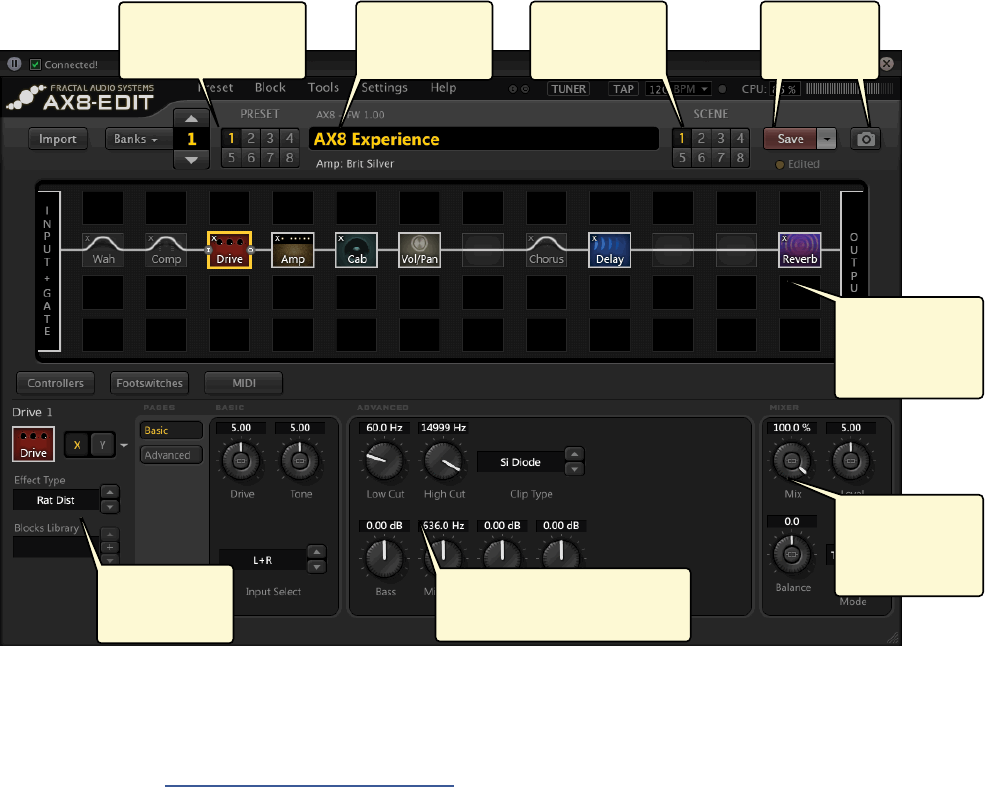Select the Amp block in the grid
The height and width of the screenshot is (787, 985).
293,250
